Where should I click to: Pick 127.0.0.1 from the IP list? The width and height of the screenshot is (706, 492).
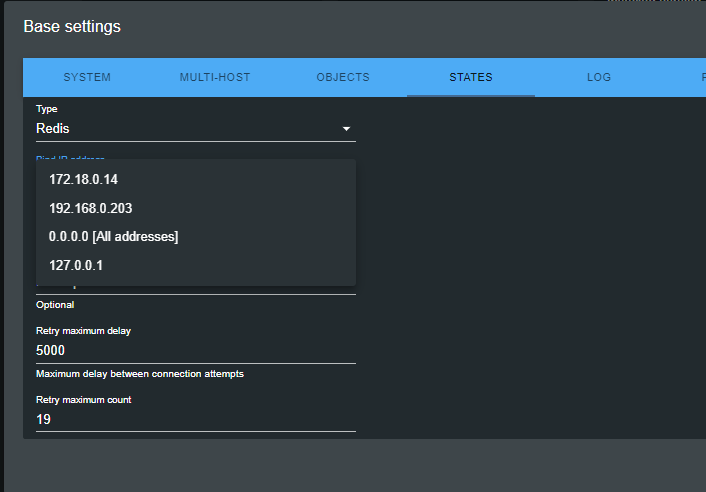195,266
